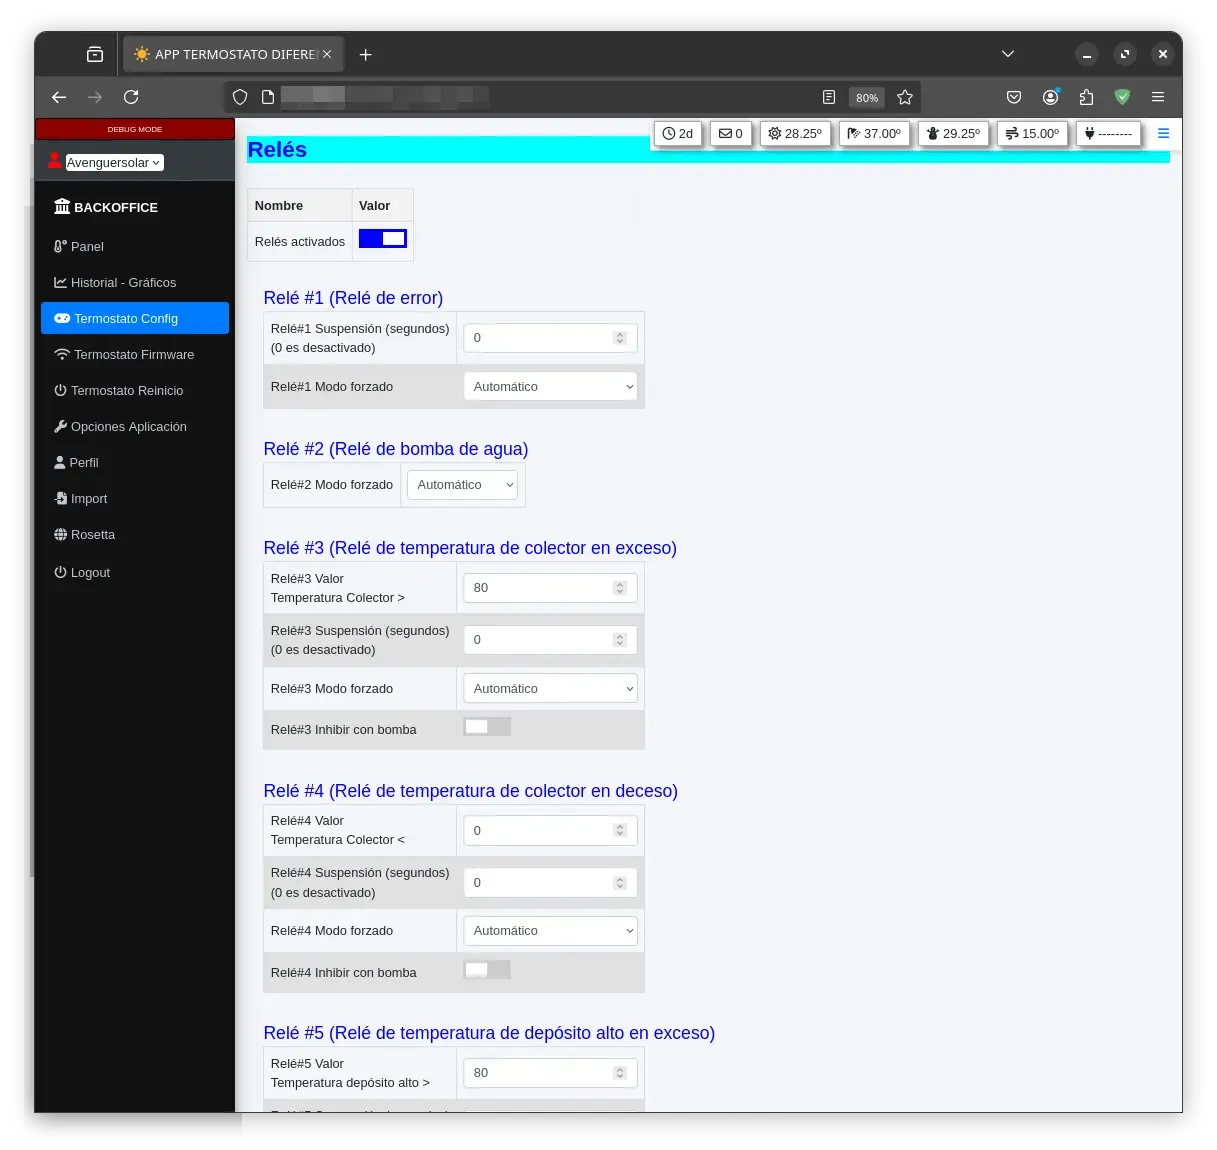1217x1150 pixels.
Task: Bookmark this page with the star icon
Action: [905, 97]
